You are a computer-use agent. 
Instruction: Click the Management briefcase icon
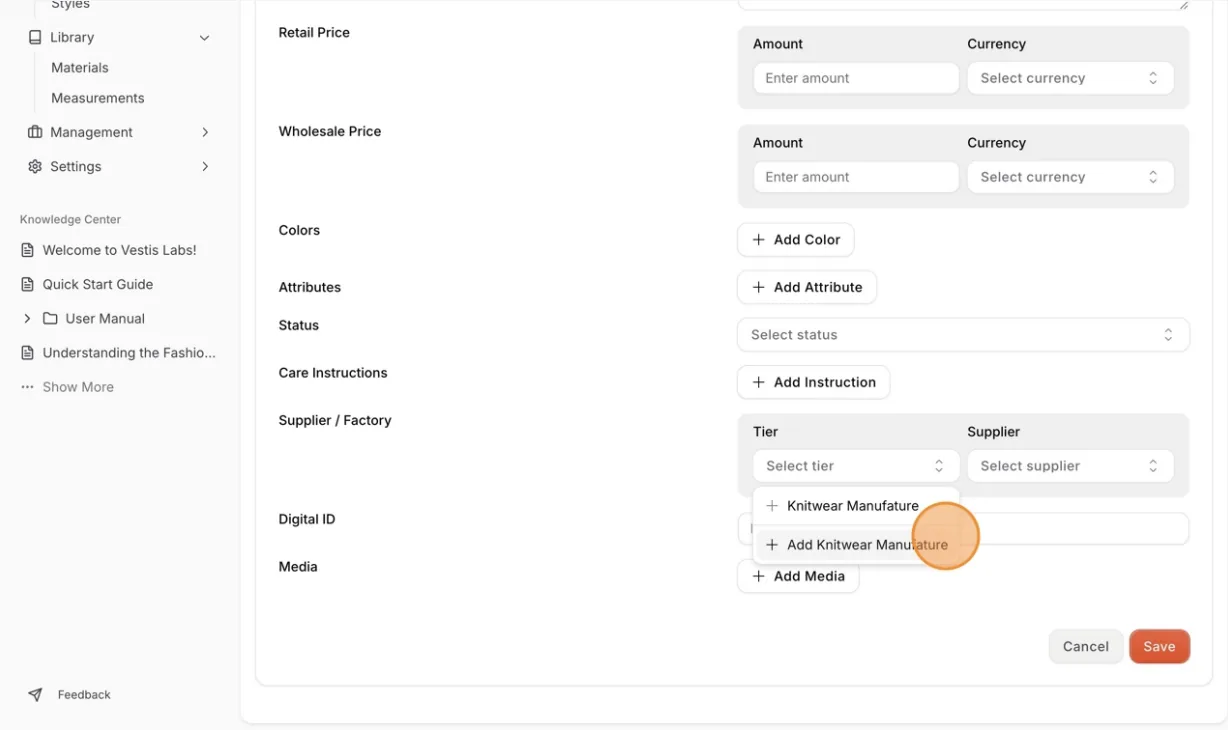click(35, 132)
